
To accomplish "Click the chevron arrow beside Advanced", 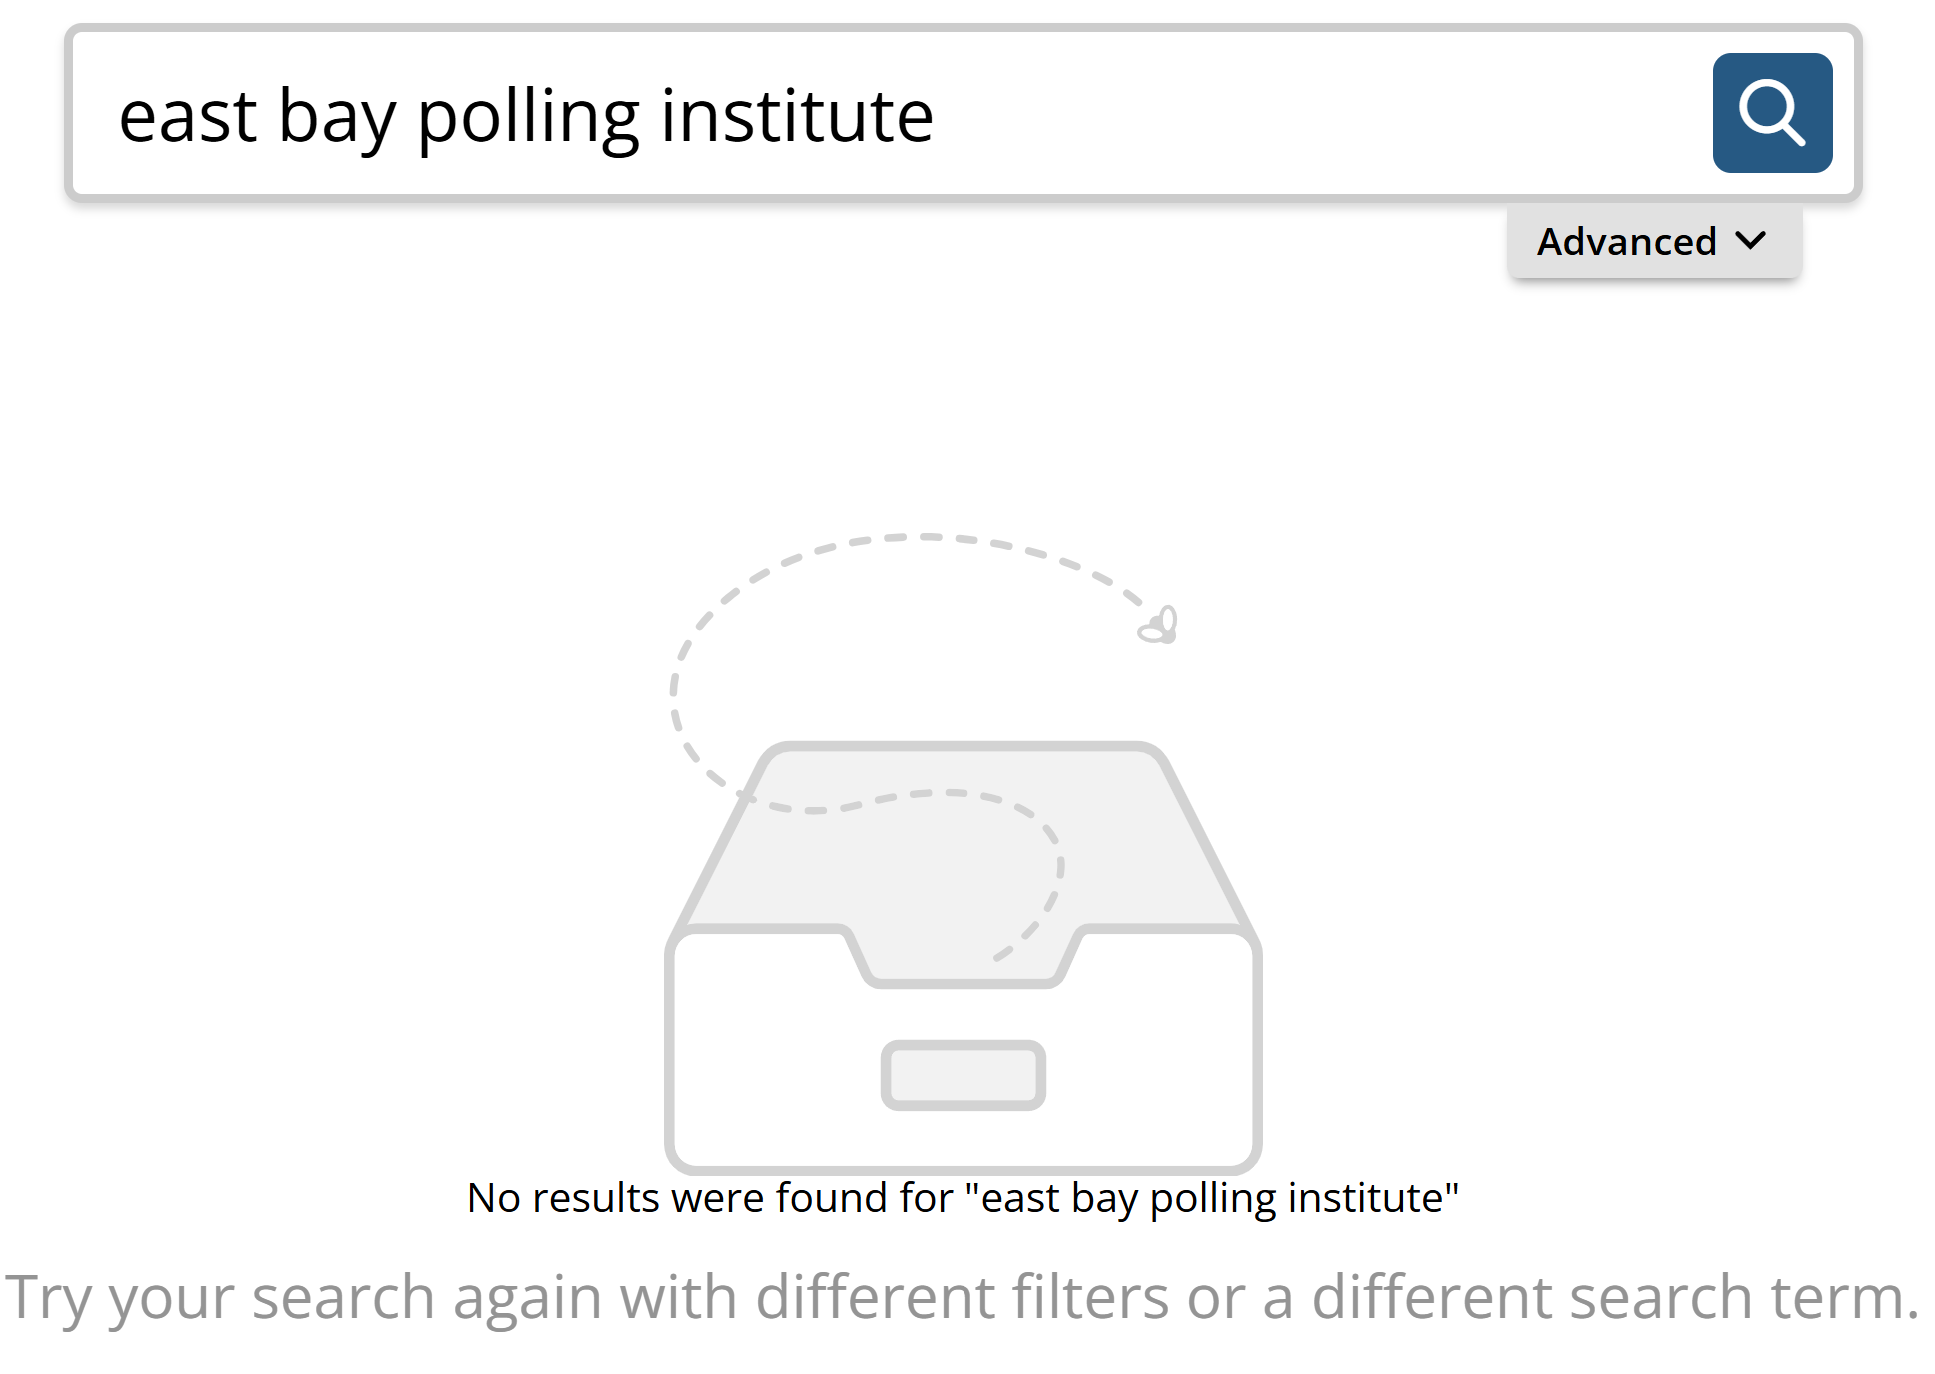I will click(x=1751, y=241).
